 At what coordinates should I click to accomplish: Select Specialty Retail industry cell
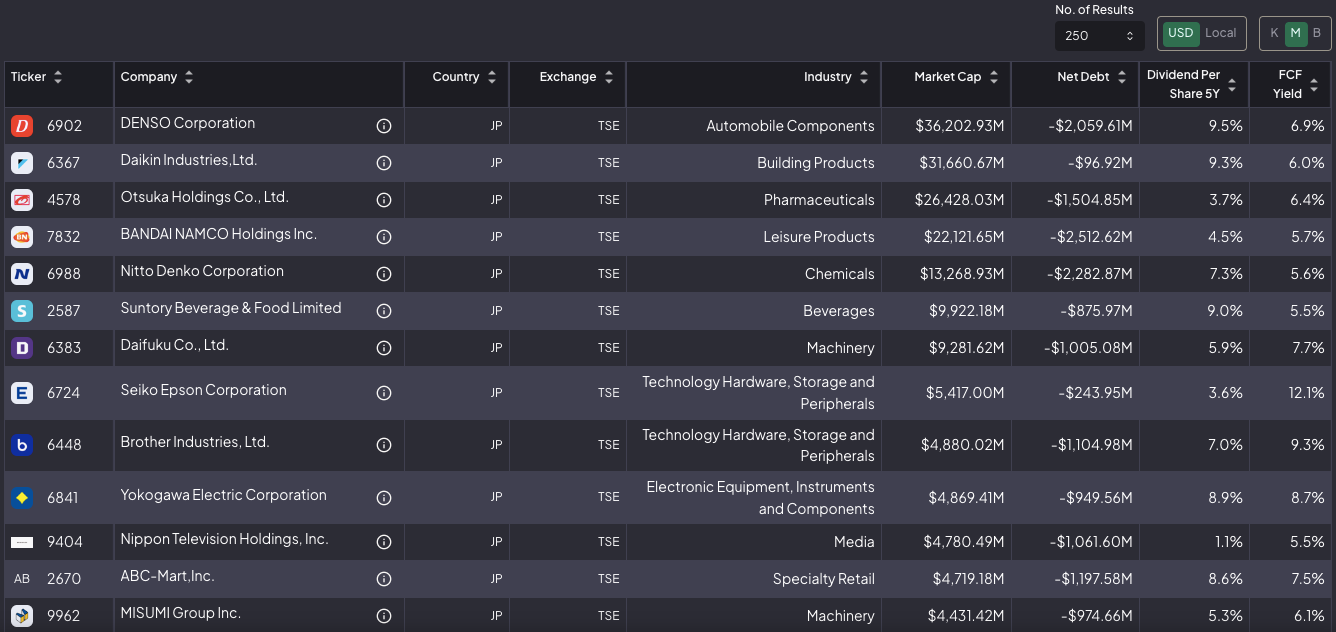click(x=824, y=579)
